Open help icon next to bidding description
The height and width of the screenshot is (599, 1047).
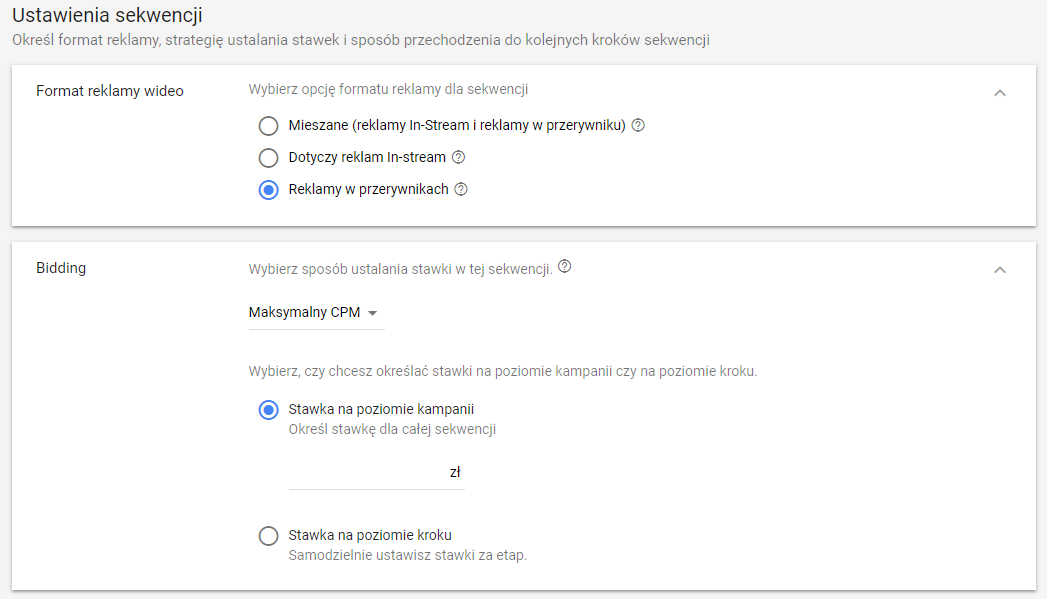[564, 266]
